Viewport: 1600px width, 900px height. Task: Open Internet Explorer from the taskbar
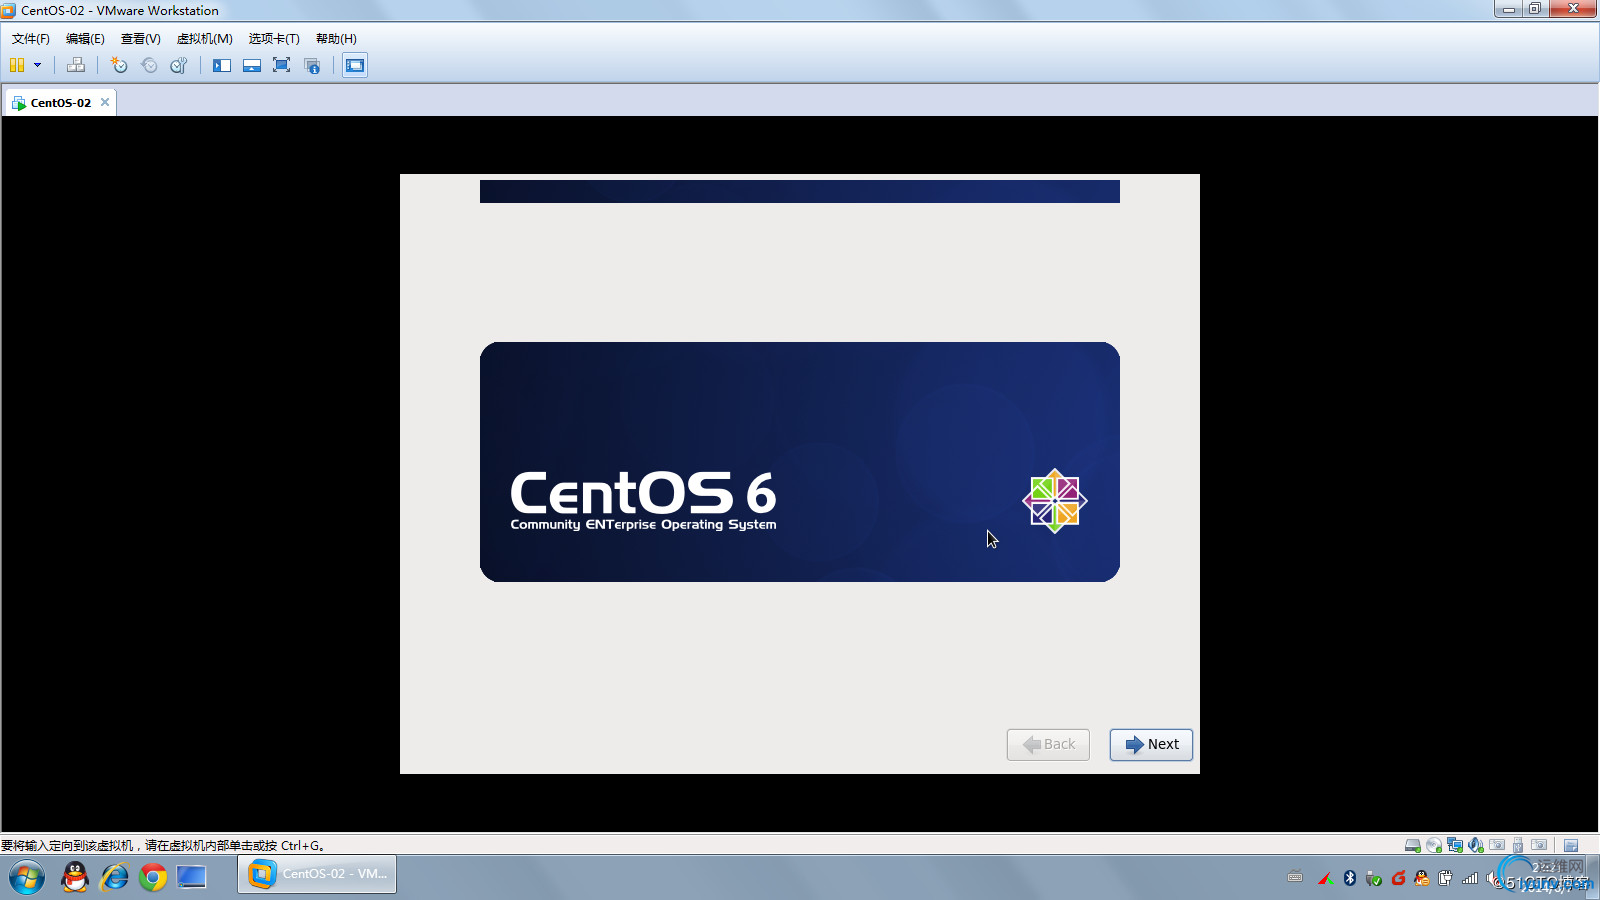[x=114, y=877]
